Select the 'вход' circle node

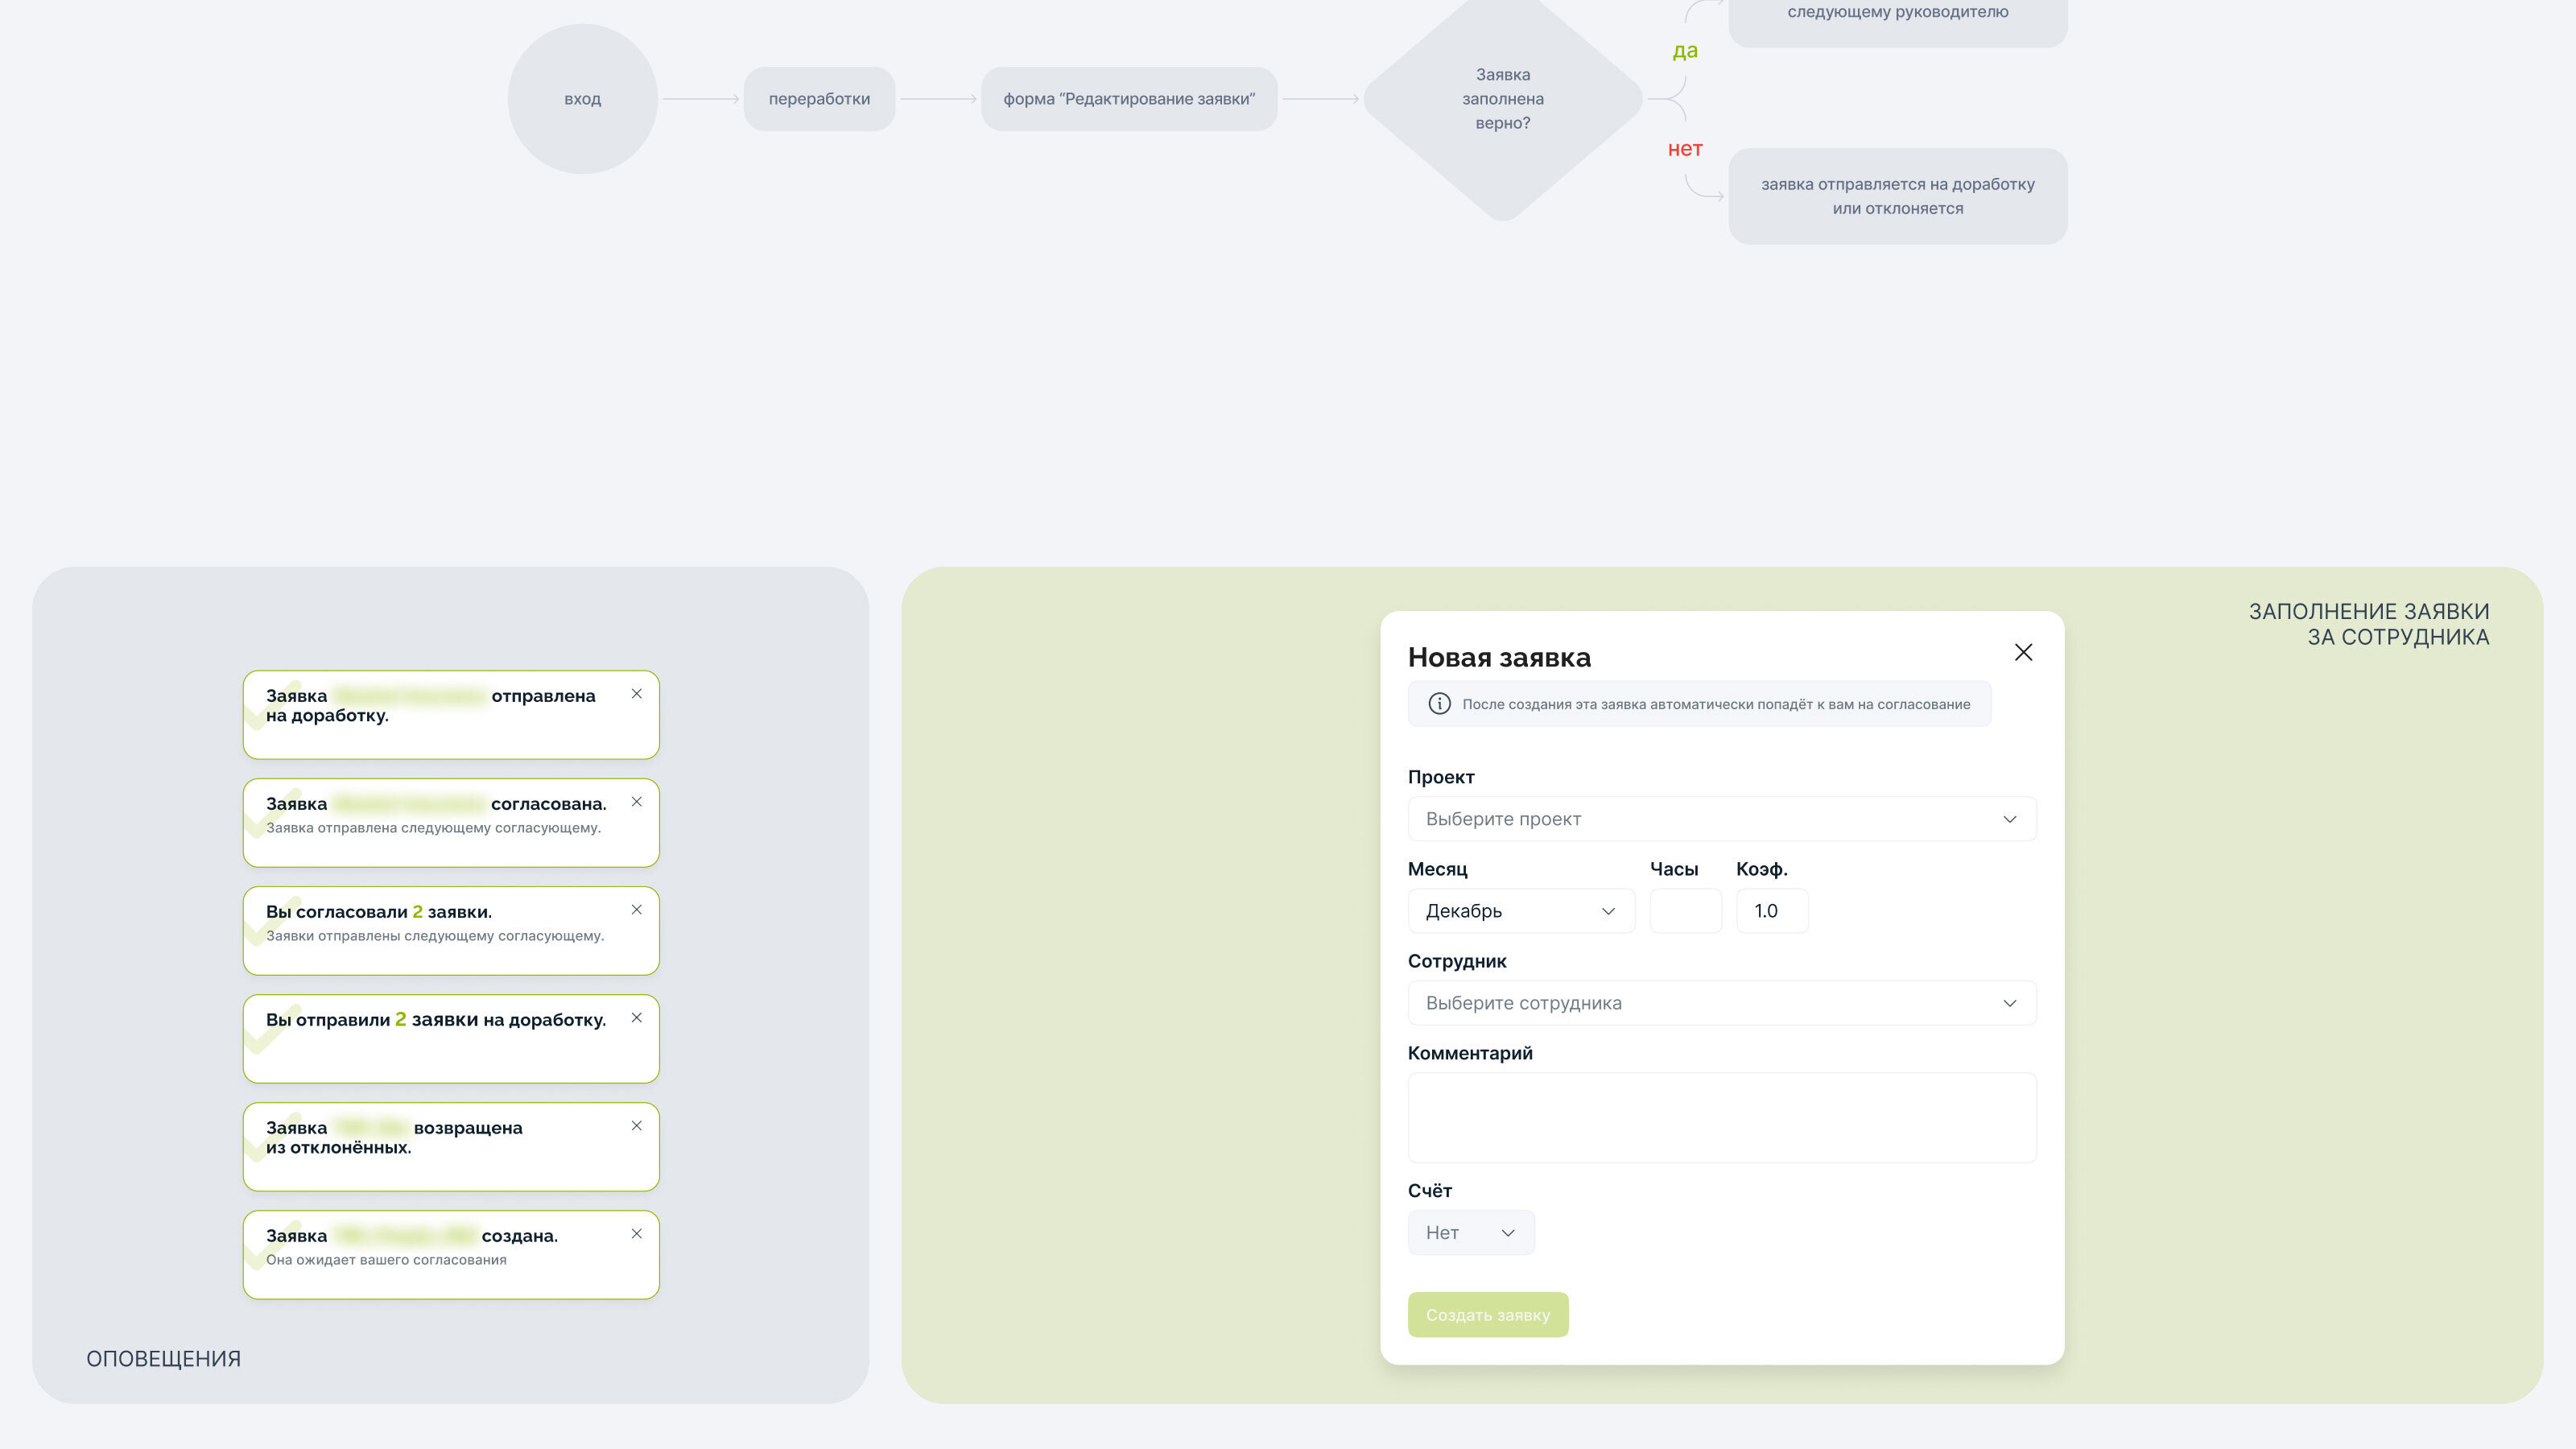click(x=582, y=99)
